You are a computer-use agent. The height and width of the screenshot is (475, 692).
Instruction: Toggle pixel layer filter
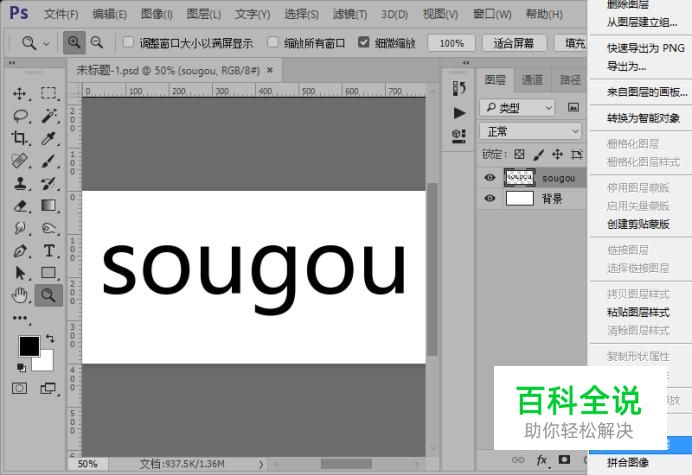573,107
